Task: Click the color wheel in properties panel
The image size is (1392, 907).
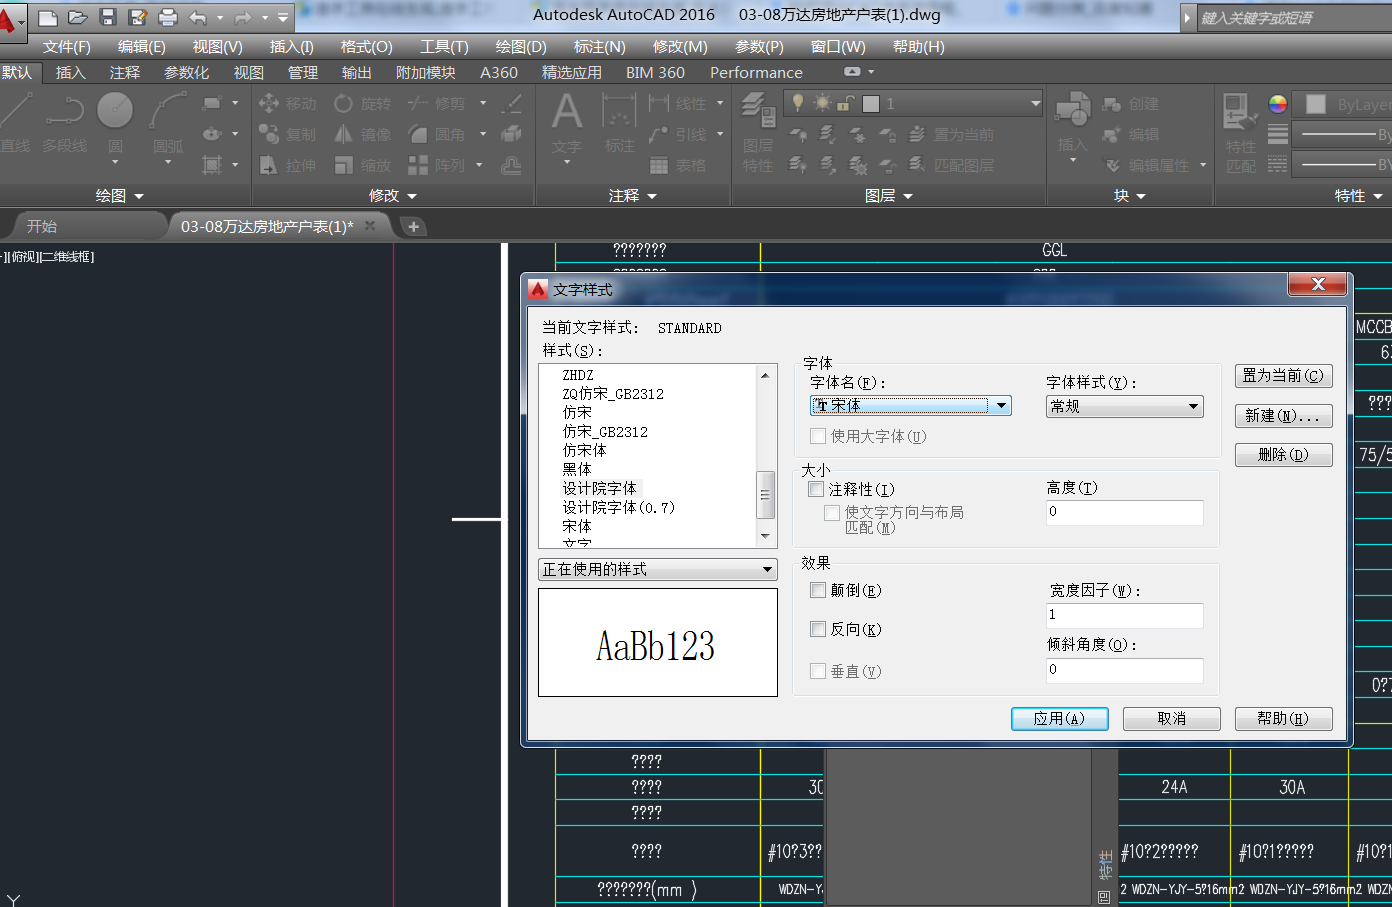Action: point(1277,104)
